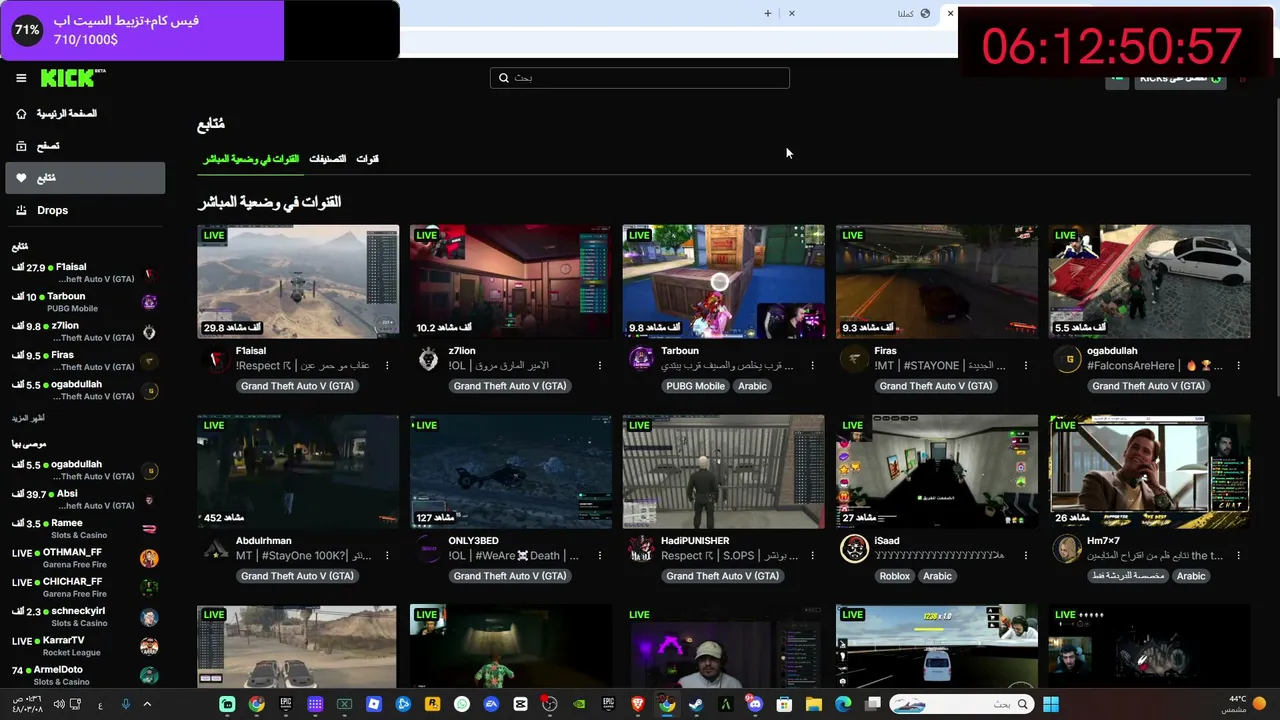
Task: Show hidden system tray icons
Action: coord(147,704)
